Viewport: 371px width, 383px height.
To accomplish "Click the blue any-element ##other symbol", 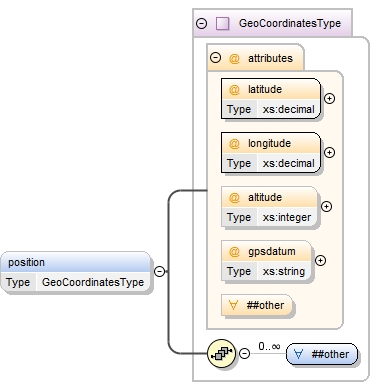I will coord(299,354).
